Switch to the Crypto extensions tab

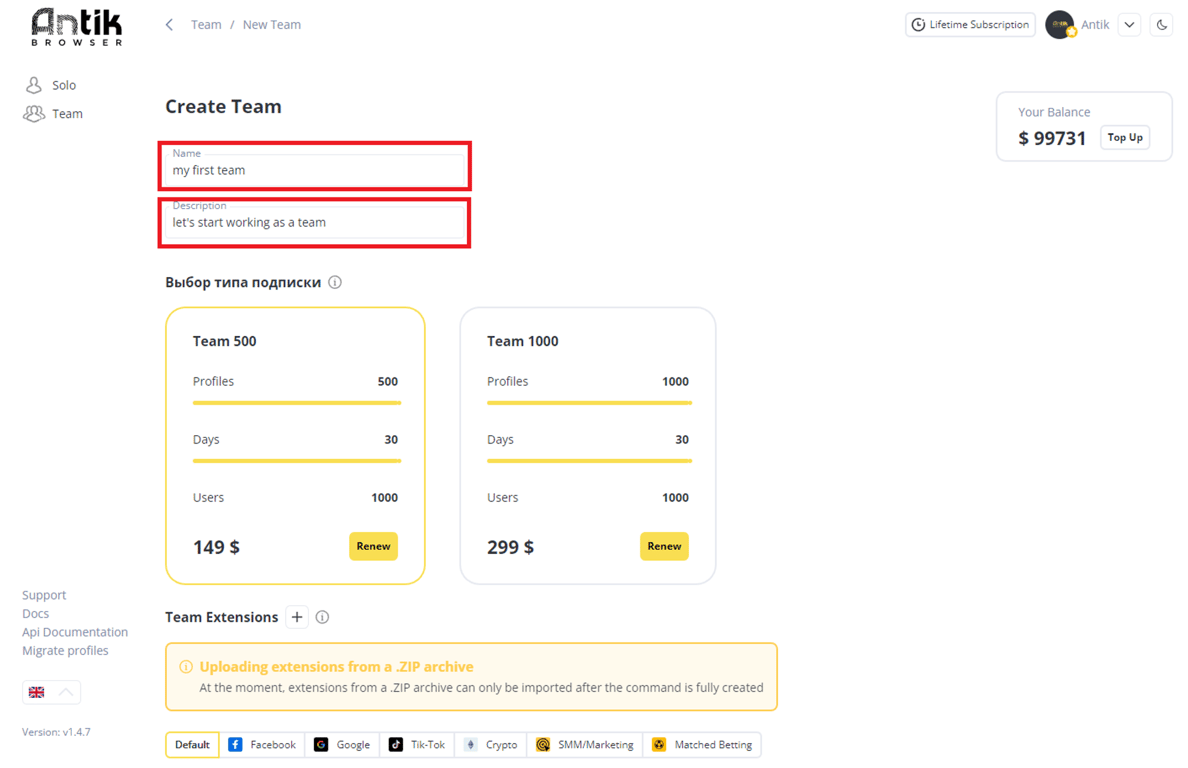click(x=491, y=745)
